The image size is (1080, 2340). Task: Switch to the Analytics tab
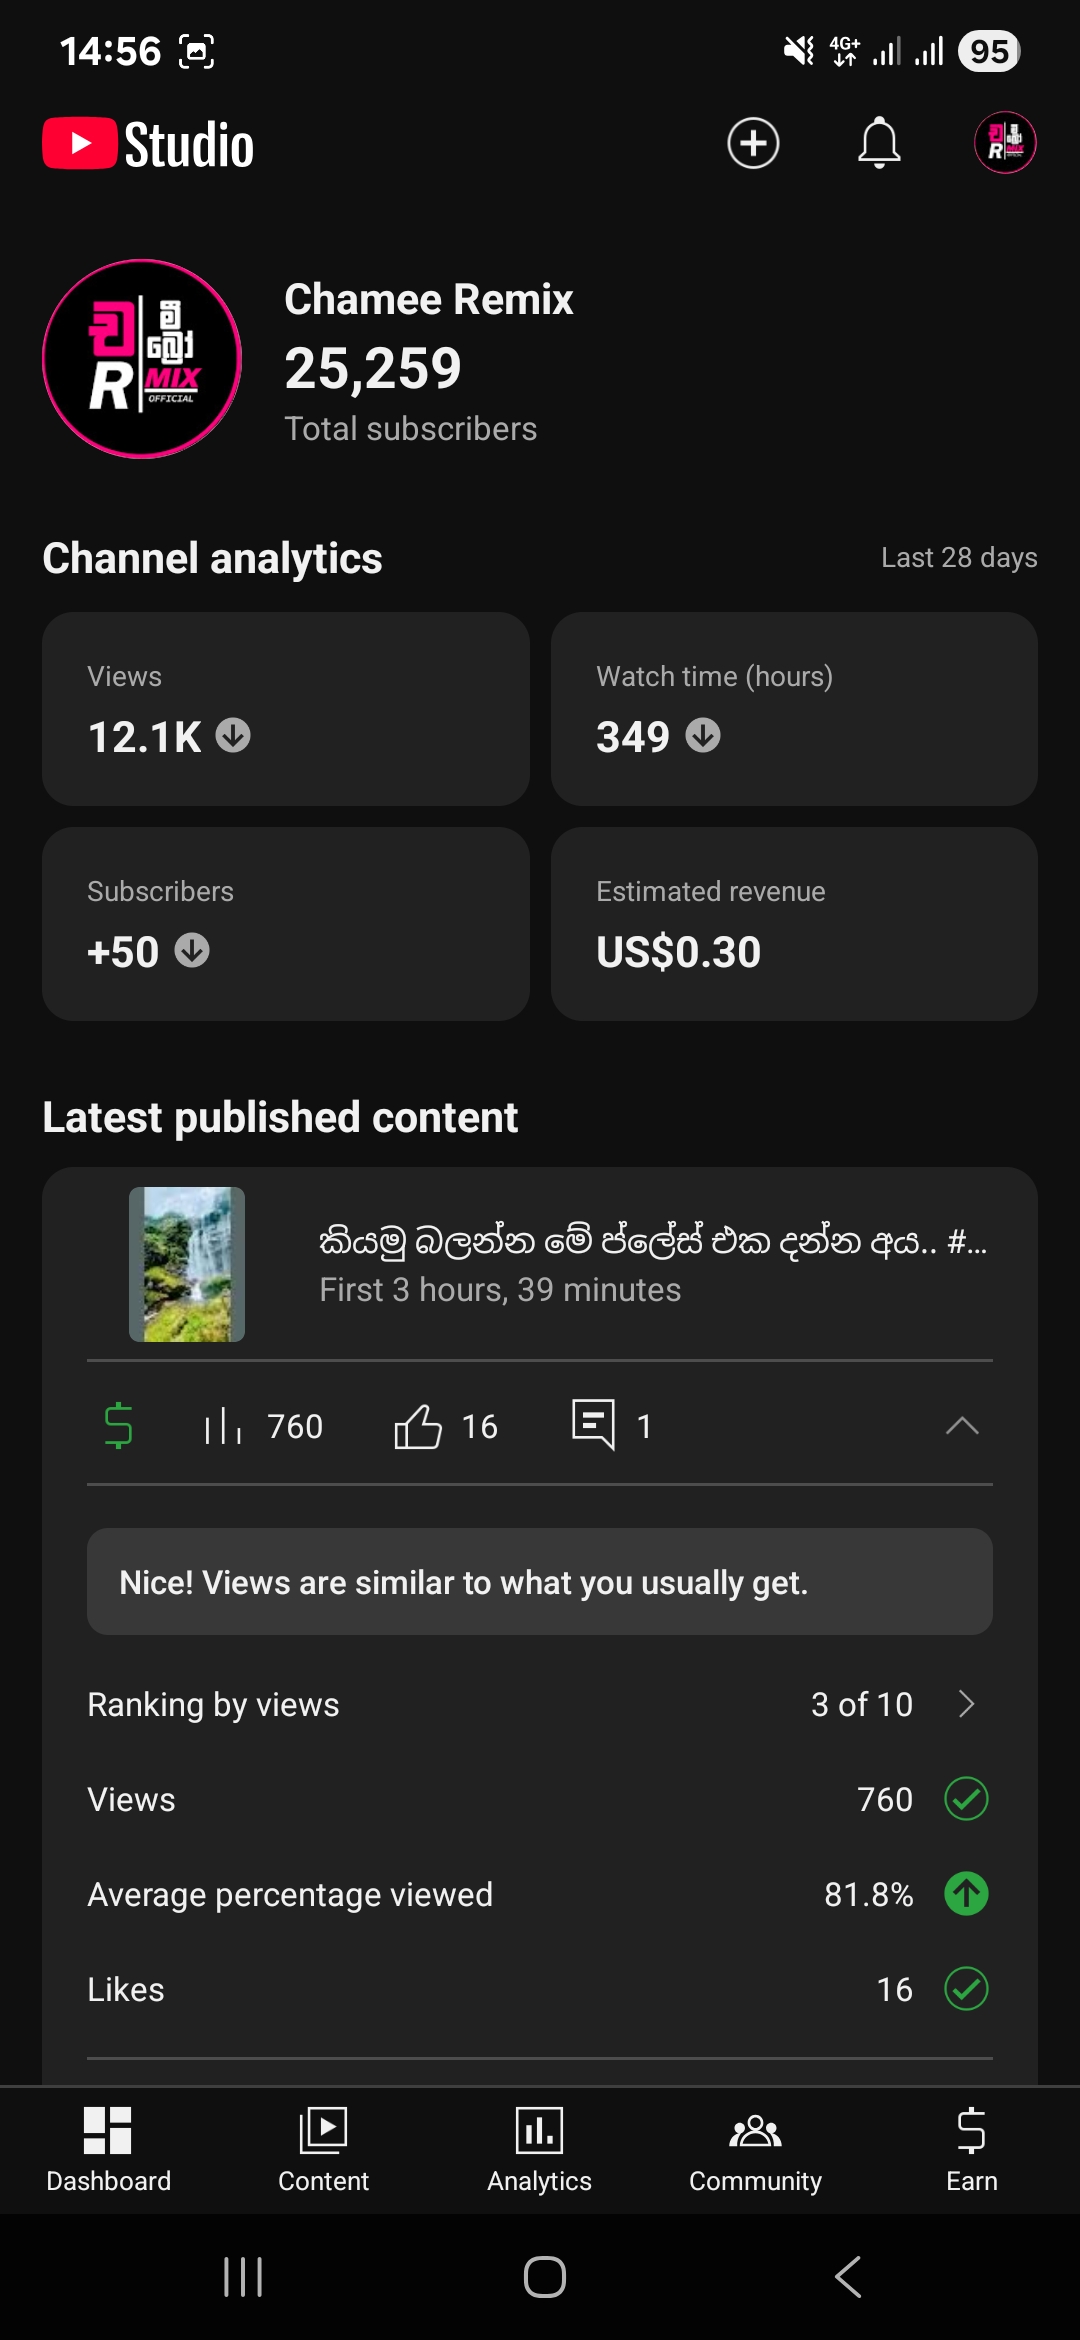coord(539,2150)
